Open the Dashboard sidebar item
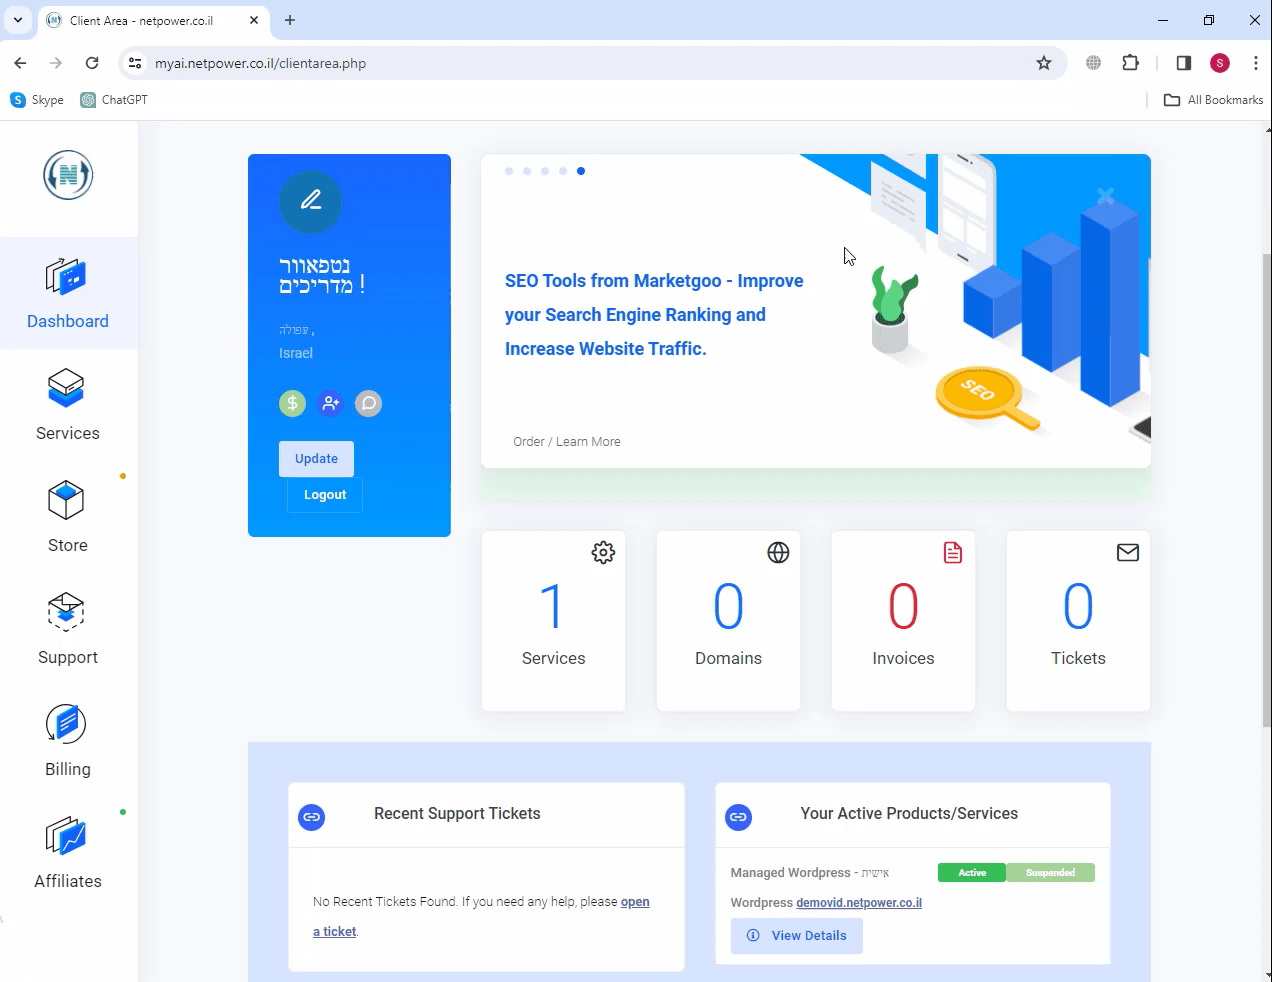 click(x=68, y=293)
